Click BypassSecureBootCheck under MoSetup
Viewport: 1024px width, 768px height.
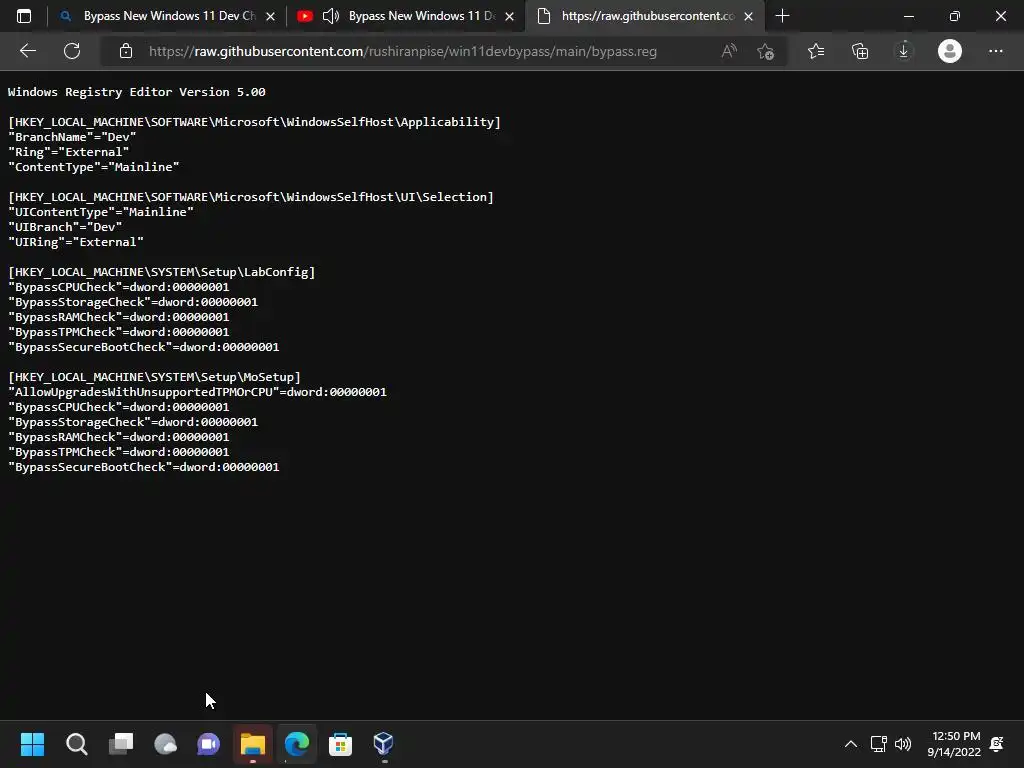(x=144, y=468)
